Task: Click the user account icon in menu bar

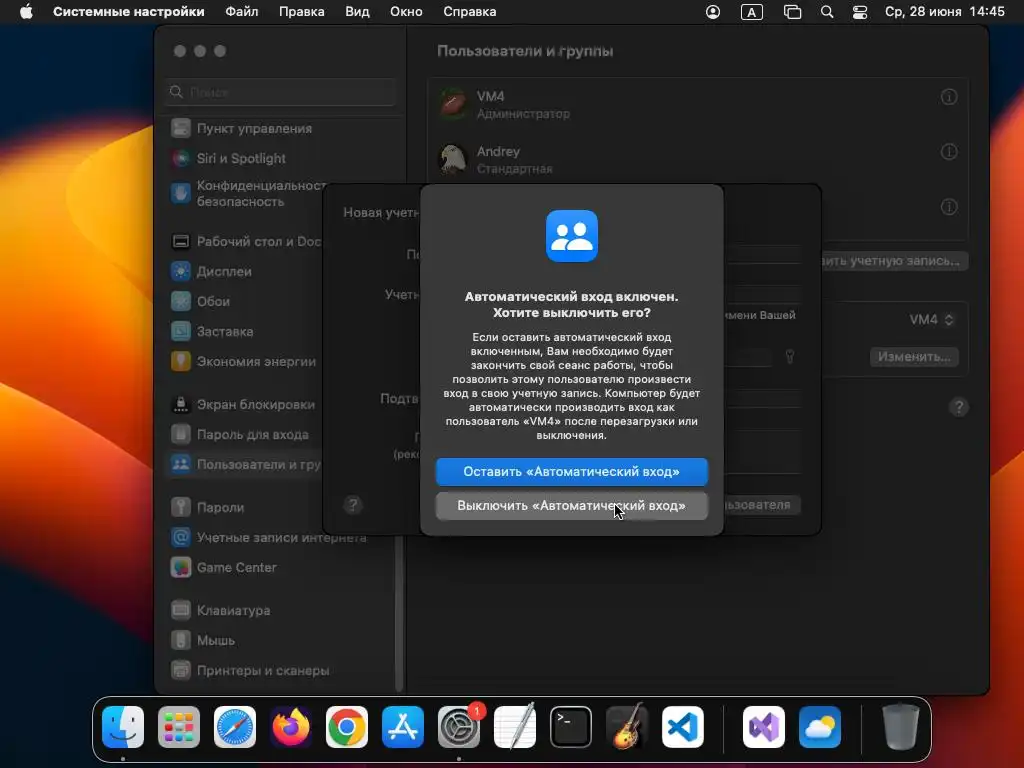Action: tap(713, 12)
